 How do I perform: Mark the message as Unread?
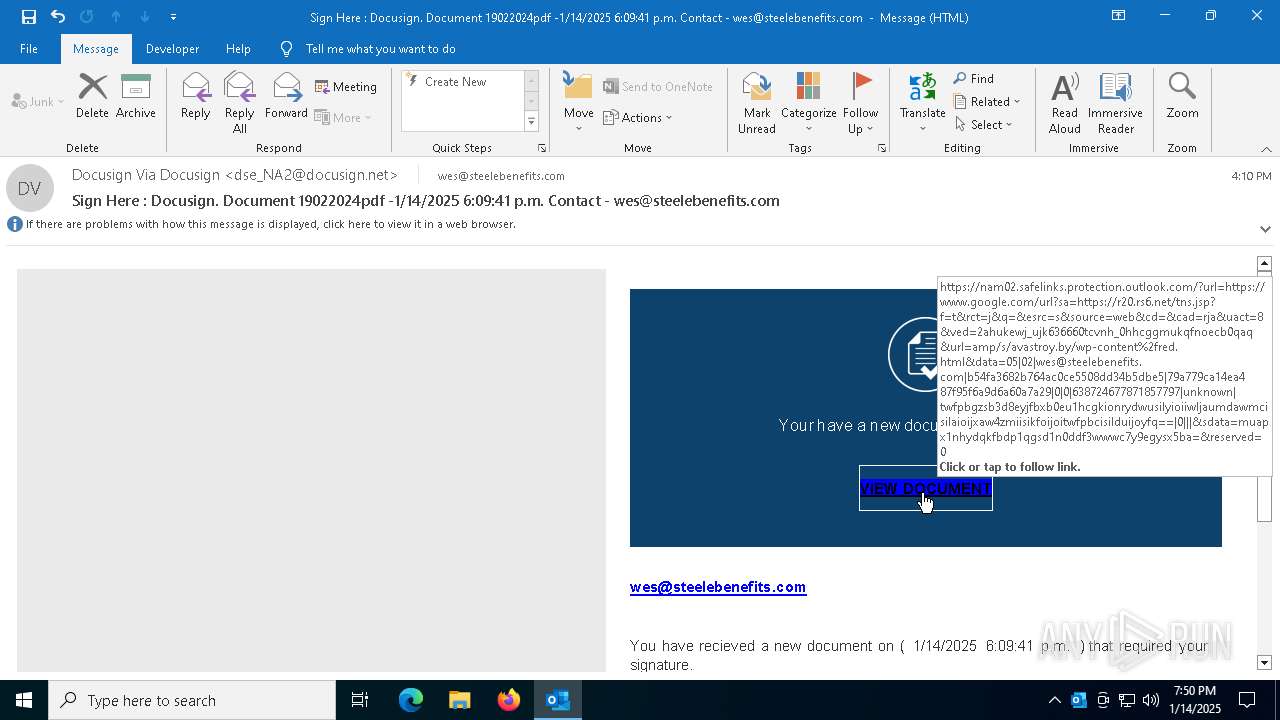click(757, 102)
